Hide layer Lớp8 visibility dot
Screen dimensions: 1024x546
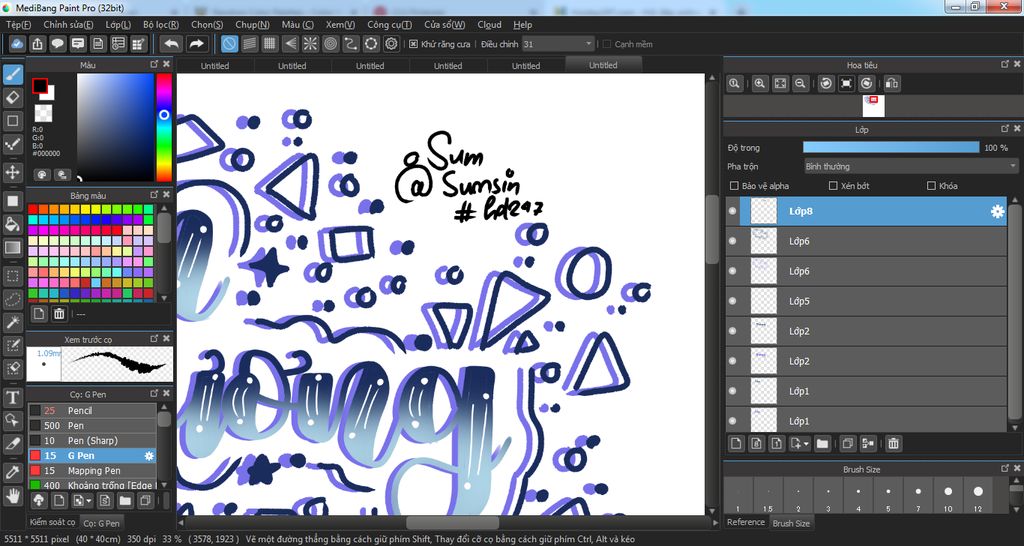pyautogui.click(x=732, y=211)
